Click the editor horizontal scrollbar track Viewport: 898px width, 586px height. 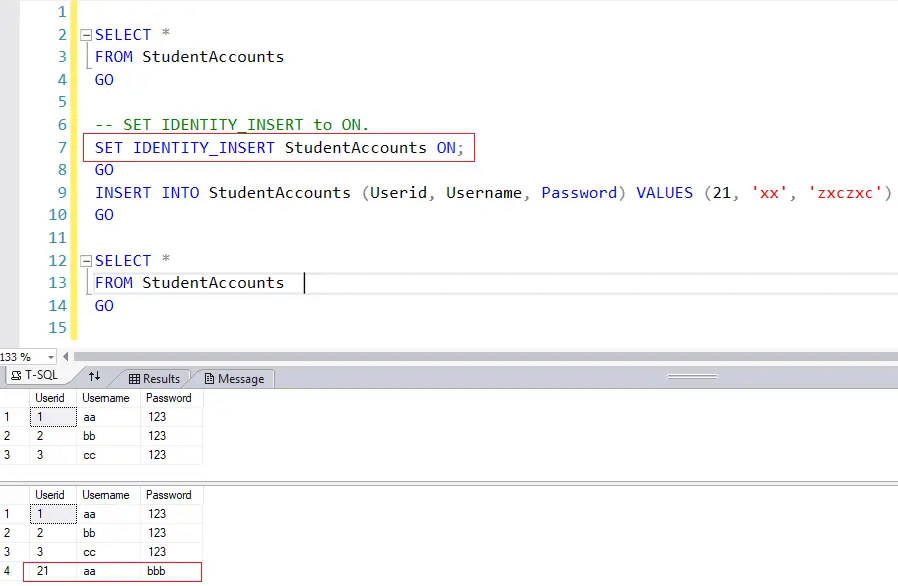[x=480, y=357]
